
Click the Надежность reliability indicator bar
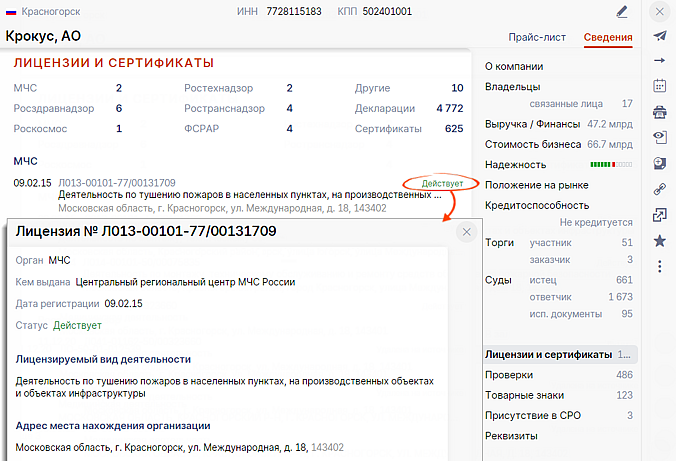pyautogui.click(x=611, y=164)
